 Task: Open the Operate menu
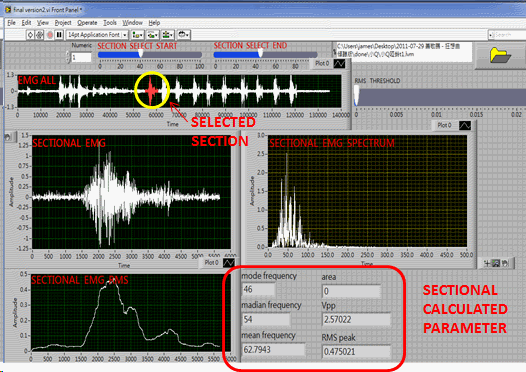point(87,23)
